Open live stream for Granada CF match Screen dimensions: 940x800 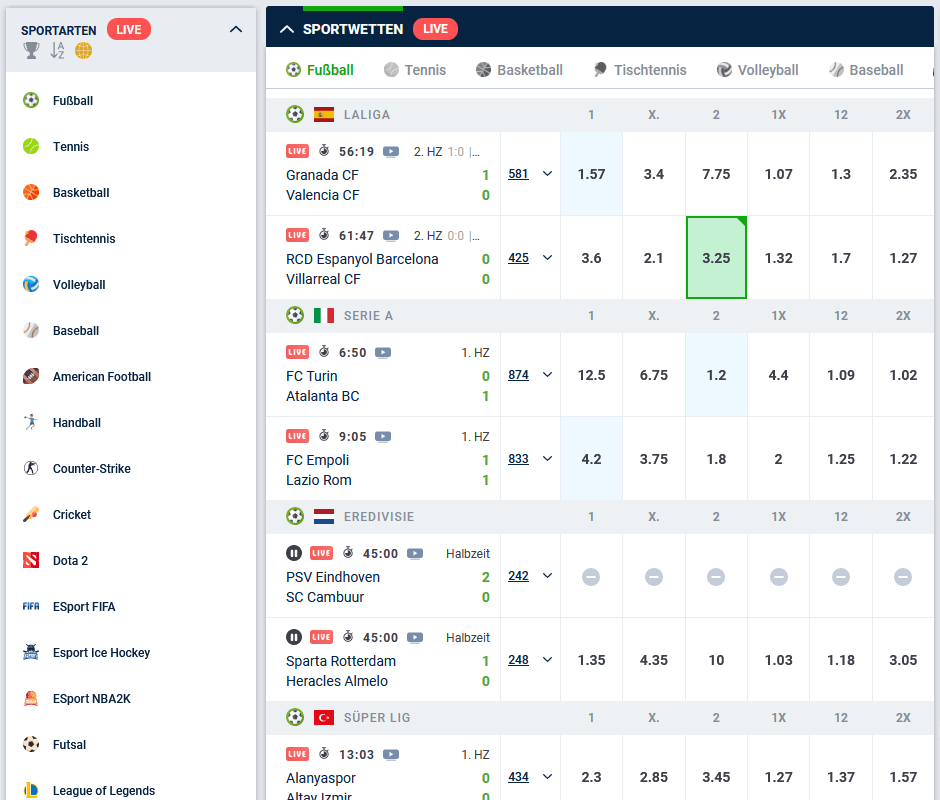[391, 152]
